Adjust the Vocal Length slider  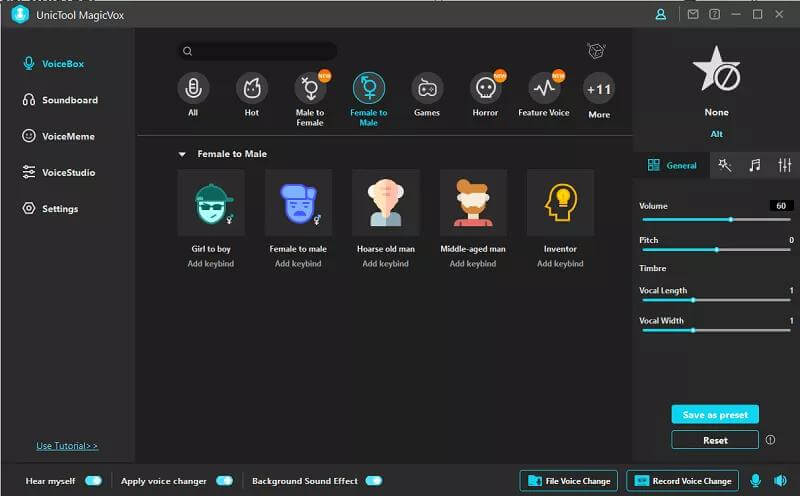tap(716, 300)
